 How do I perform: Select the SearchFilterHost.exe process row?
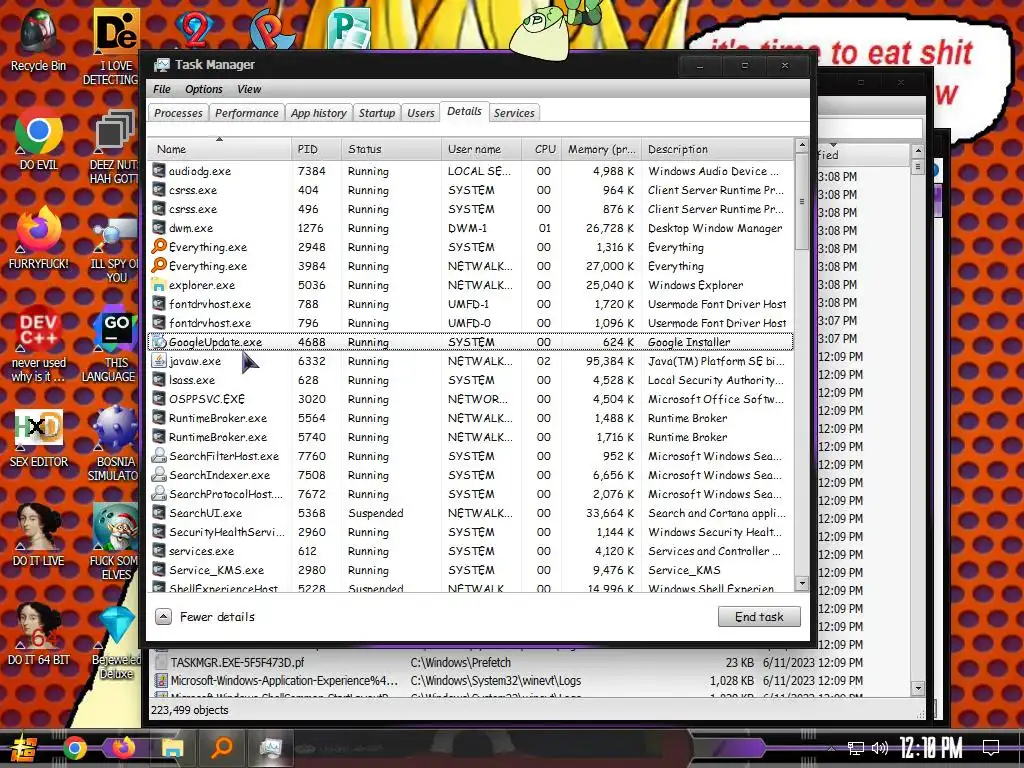point(471,456)
